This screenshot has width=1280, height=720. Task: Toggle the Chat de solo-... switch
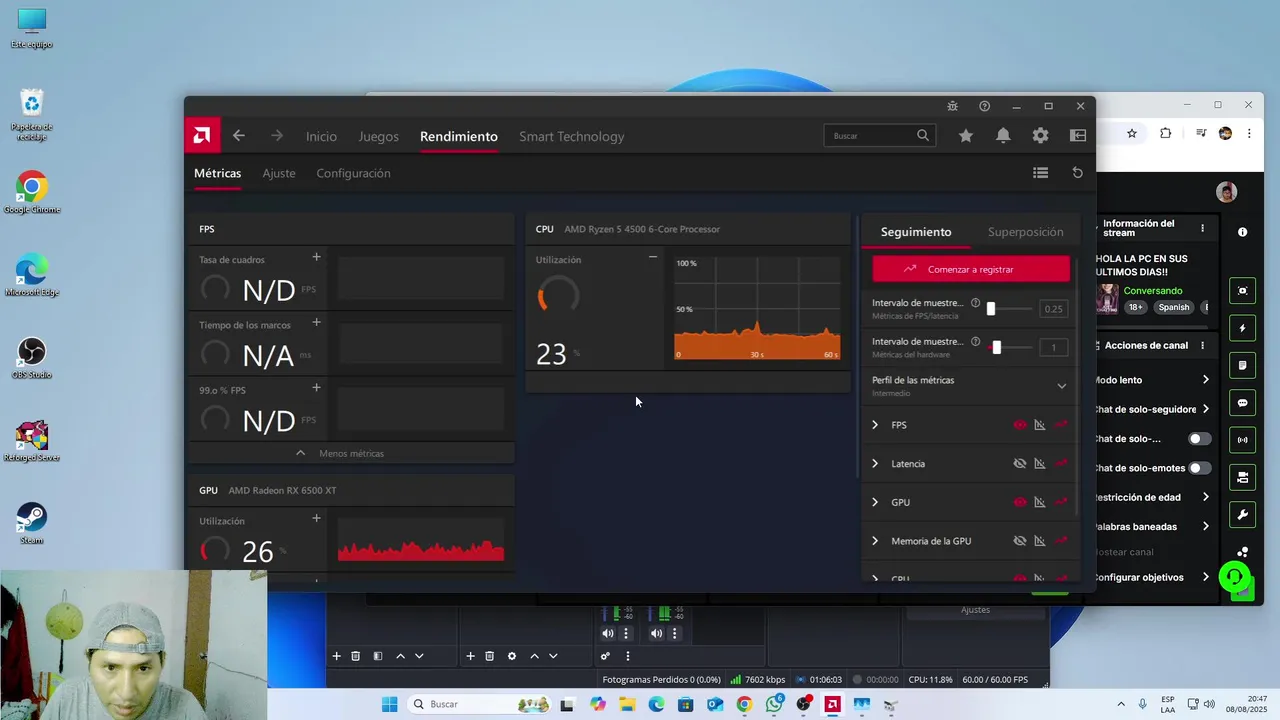pyautogui.click(x=1199, y=439)
